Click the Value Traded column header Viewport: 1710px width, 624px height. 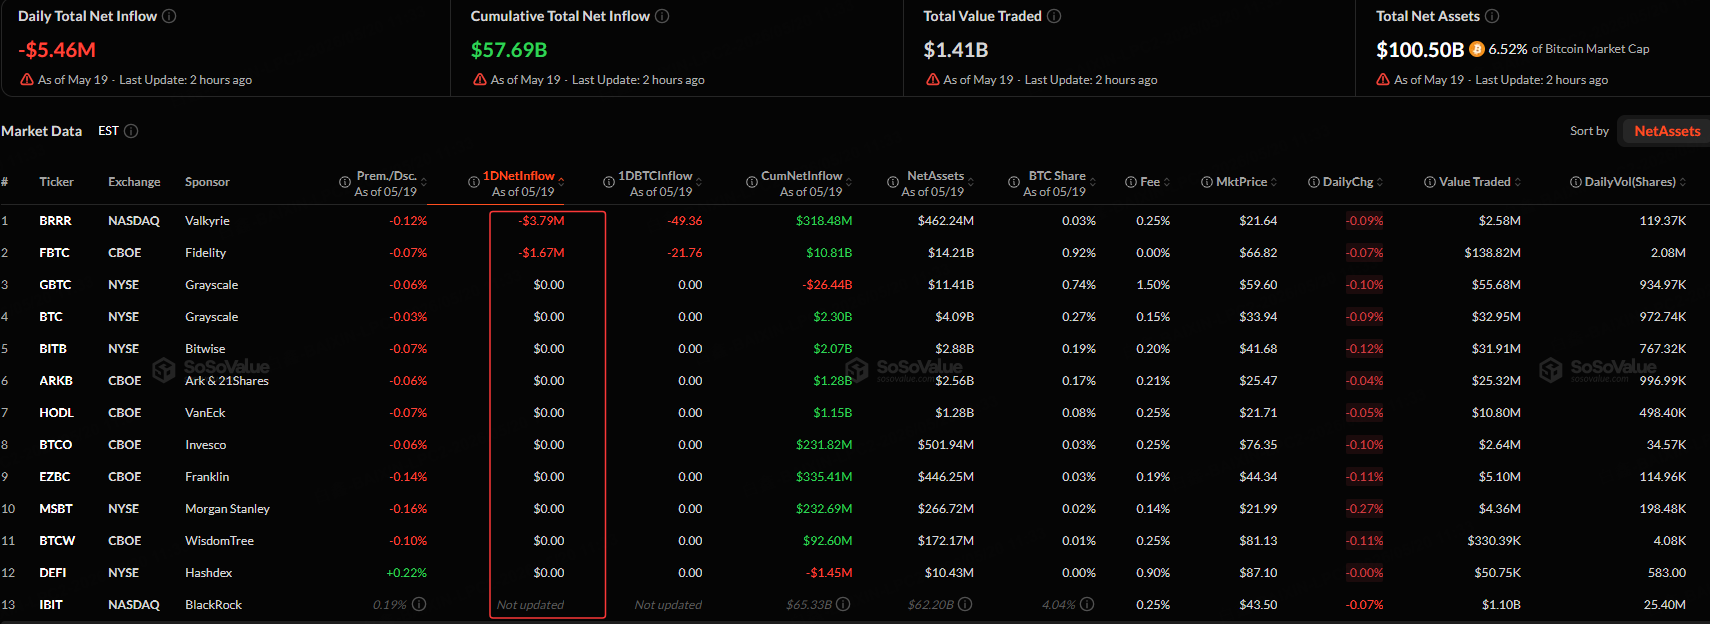(x=1474, y=182)
